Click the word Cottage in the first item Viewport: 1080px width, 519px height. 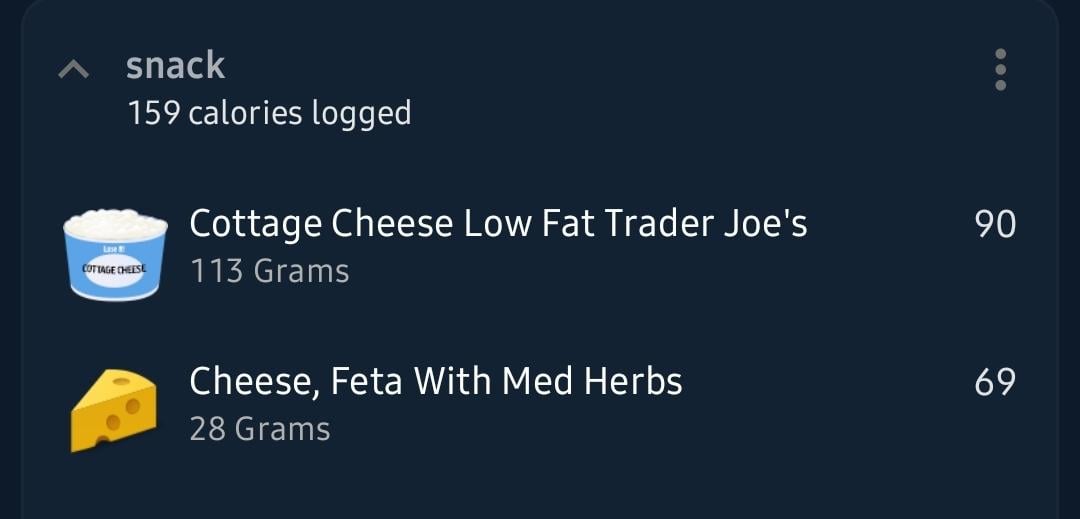[255, 225]
